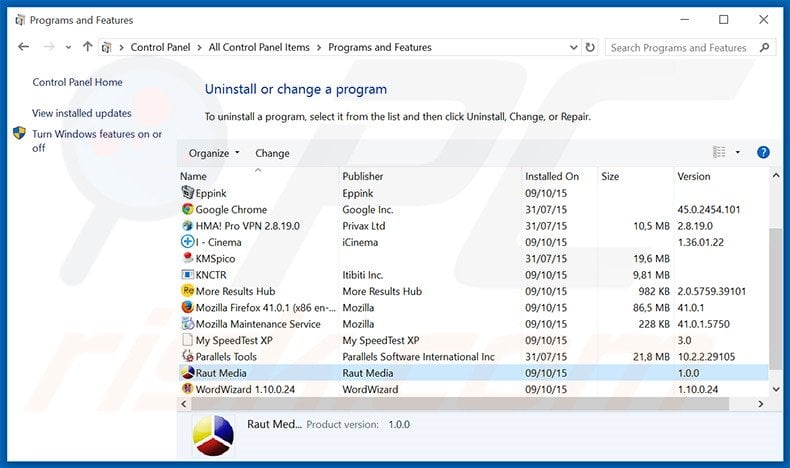Sort by Installed On column header
Viewport: 790px width, 468px height.
(560, 176)
